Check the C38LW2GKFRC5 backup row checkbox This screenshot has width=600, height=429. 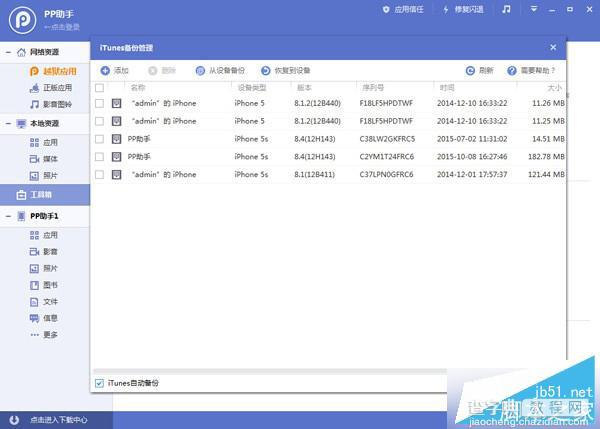99,139
